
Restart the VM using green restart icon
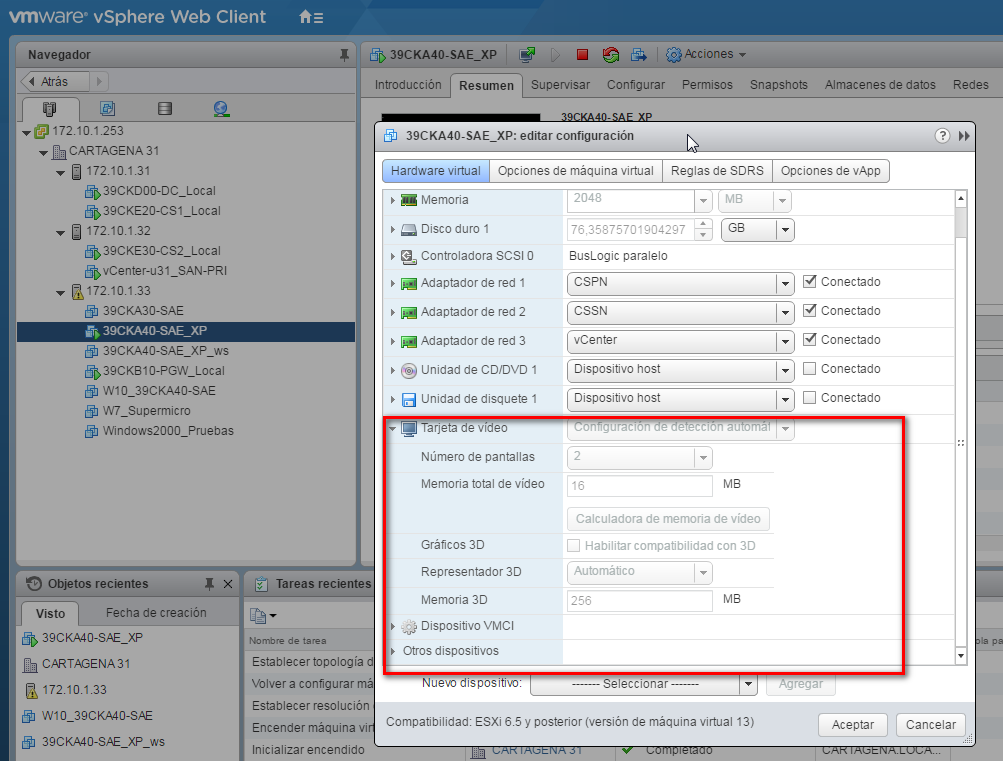coord(611,54)
